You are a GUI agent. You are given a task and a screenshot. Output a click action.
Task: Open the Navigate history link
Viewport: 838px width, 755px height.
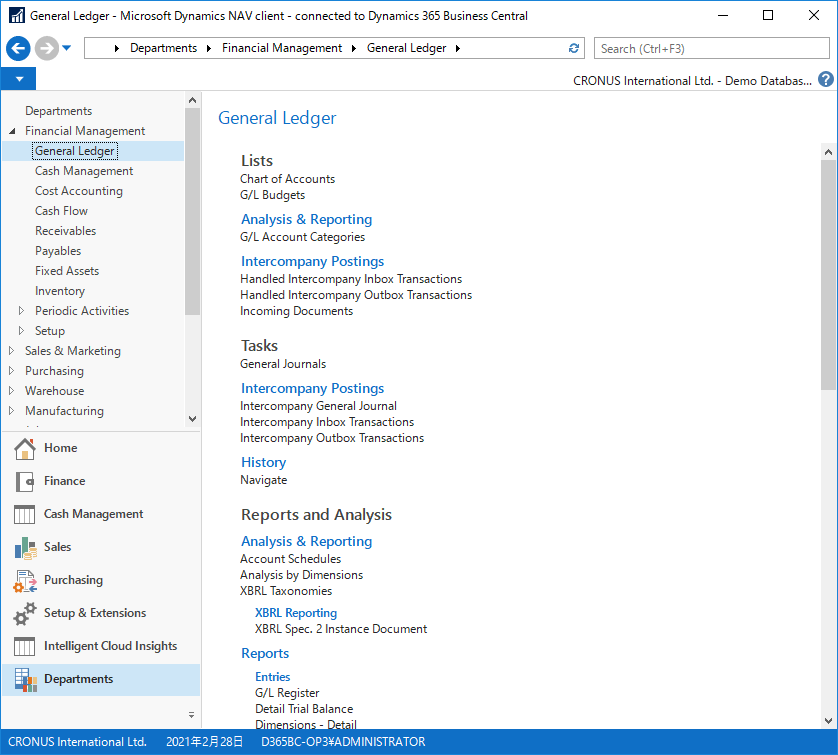(x=263, y=480)
